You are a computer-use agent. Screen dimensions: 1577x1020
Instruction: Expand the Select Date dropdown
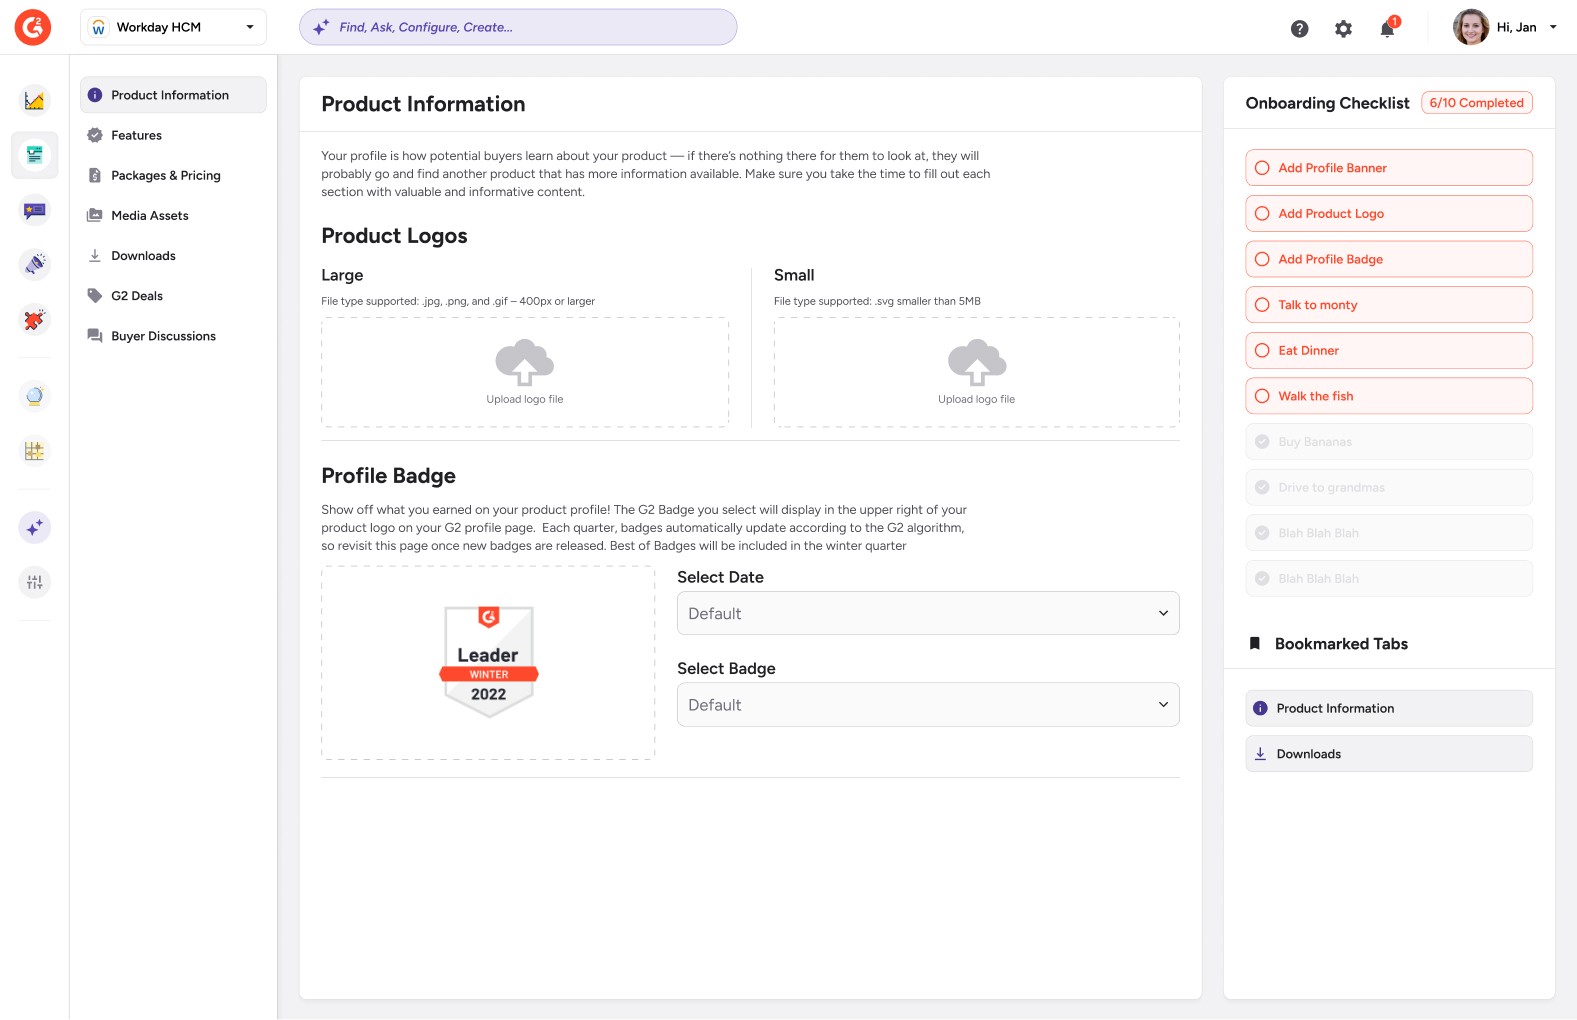[927, 613]
